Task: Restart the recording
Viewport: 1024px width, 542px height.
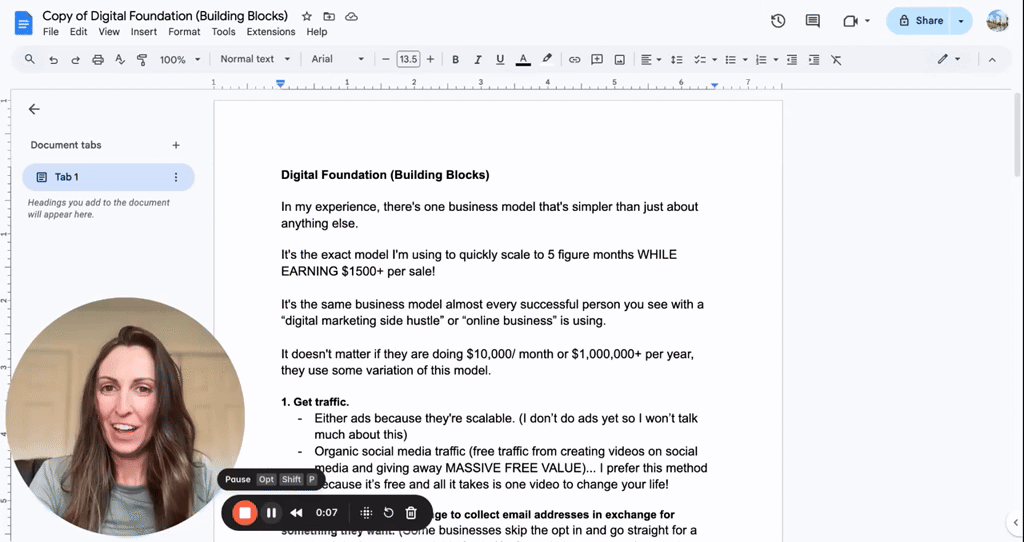Action: tap(389, 513)
